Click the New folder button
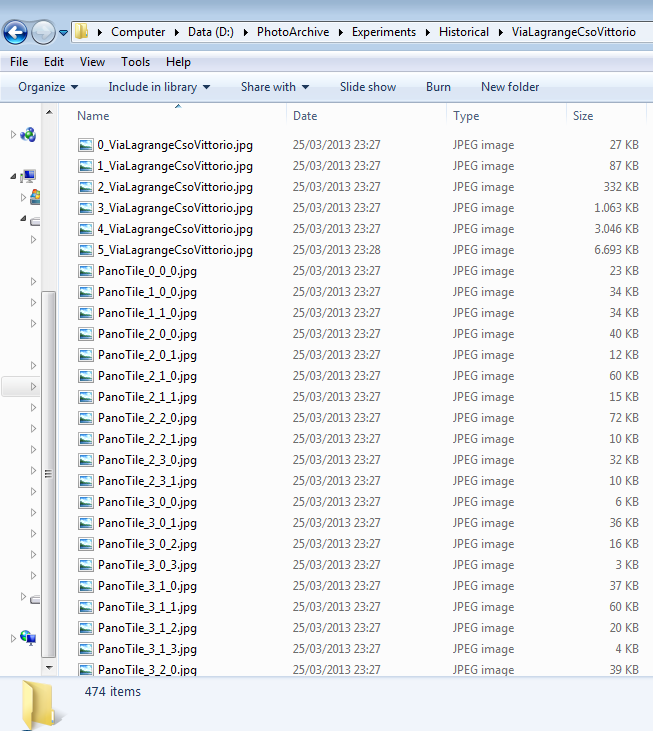 [509, 87]
